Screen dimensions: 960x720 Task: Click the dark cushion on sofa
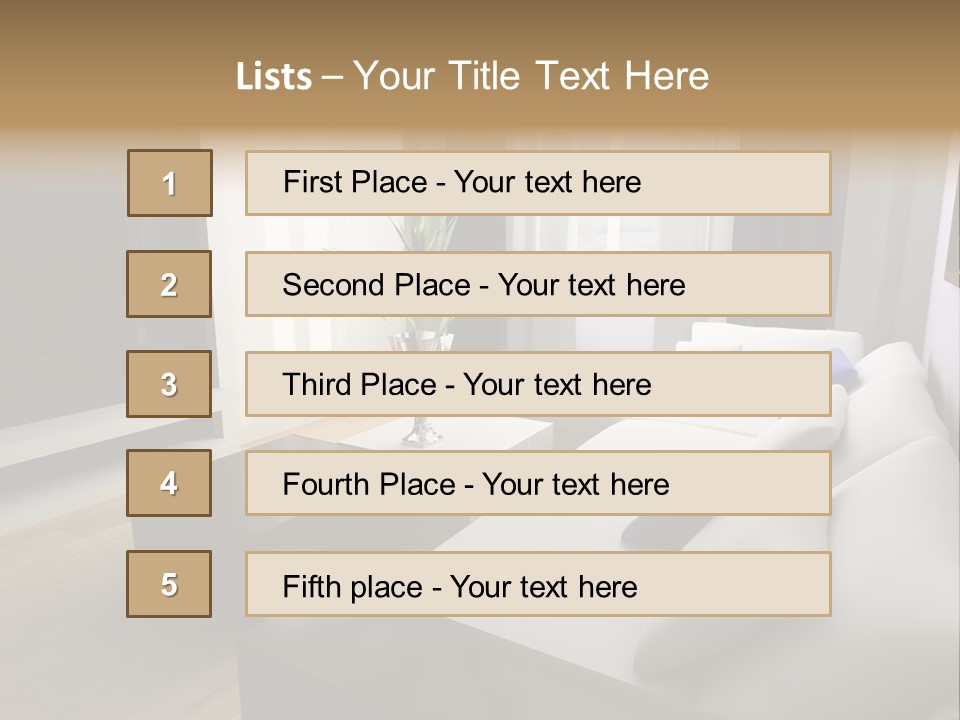(660, 528)
